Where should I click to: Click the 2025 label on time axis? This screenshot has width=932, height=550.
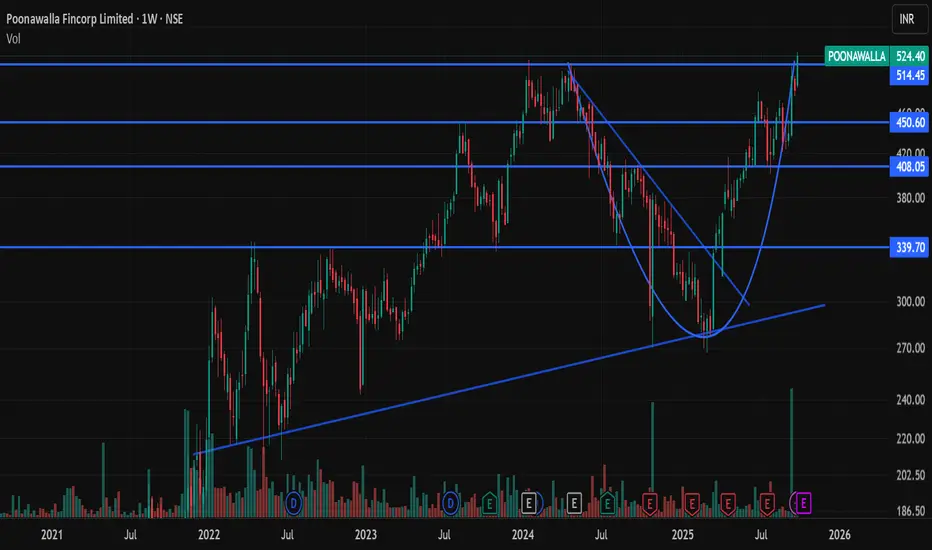682,535
